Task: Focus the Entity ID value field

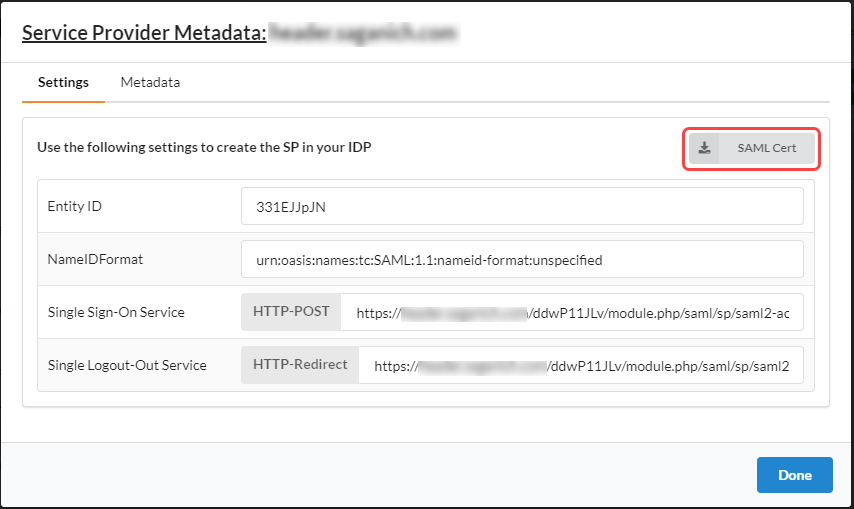Action: [522, 207]
